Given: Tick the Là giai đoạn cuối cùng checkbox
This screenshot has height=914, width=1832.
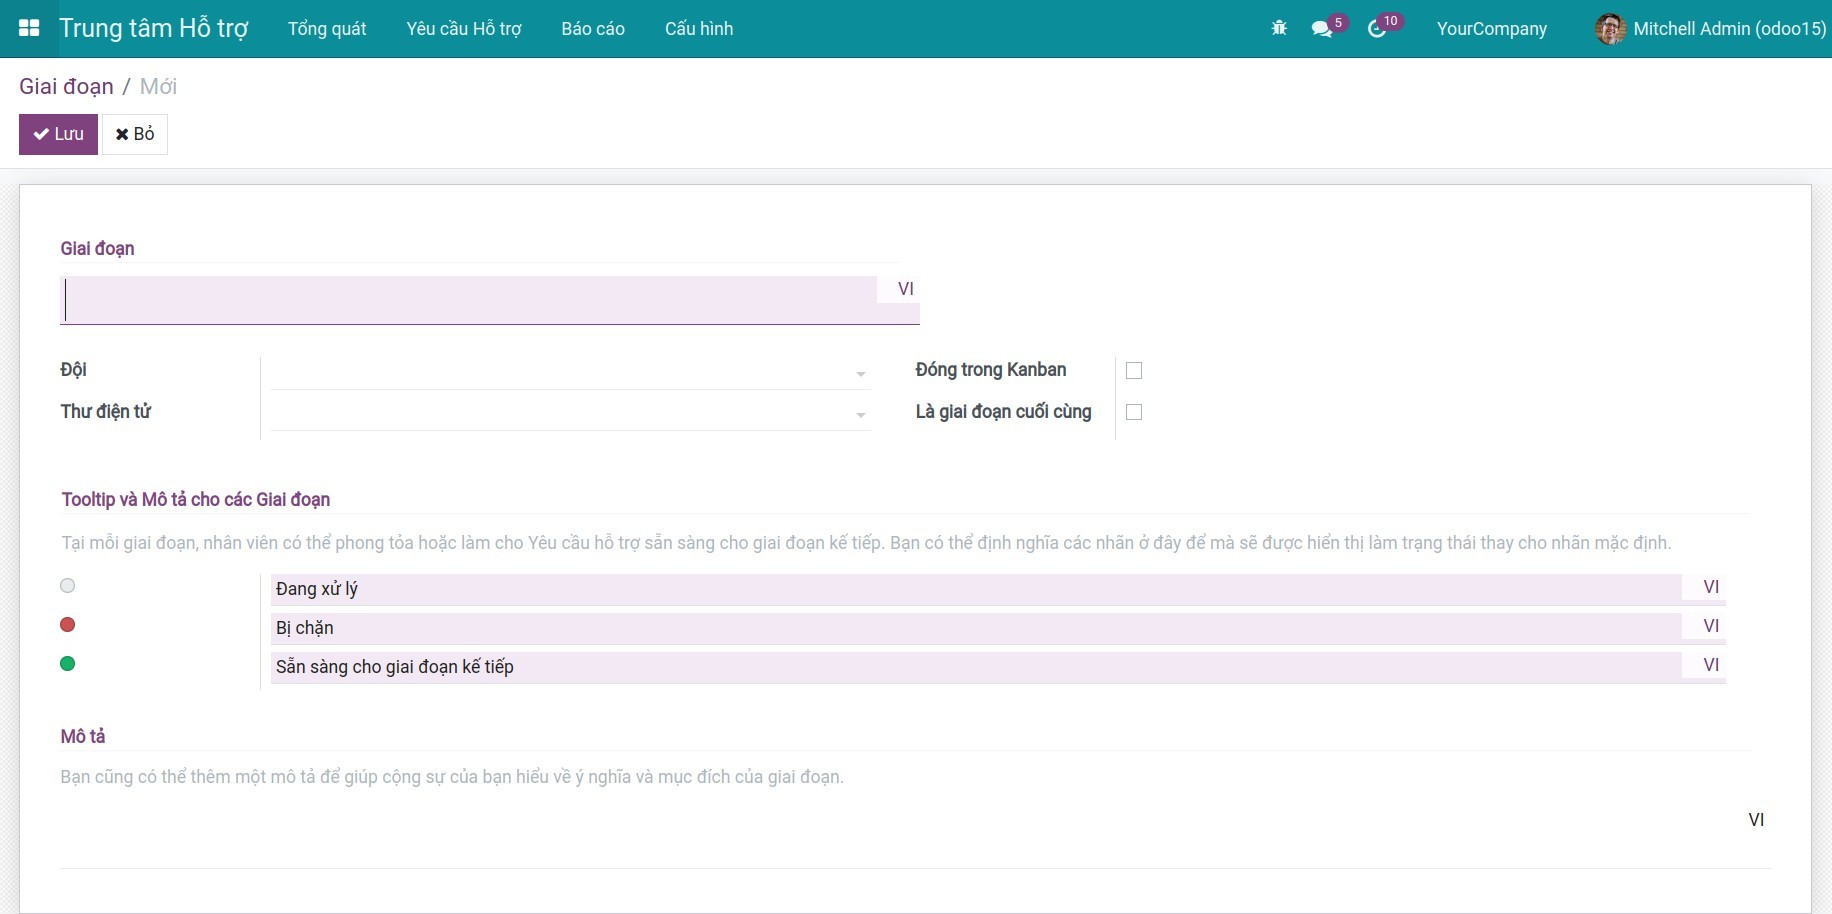Looking at the screenshot, I should 1134,412.
